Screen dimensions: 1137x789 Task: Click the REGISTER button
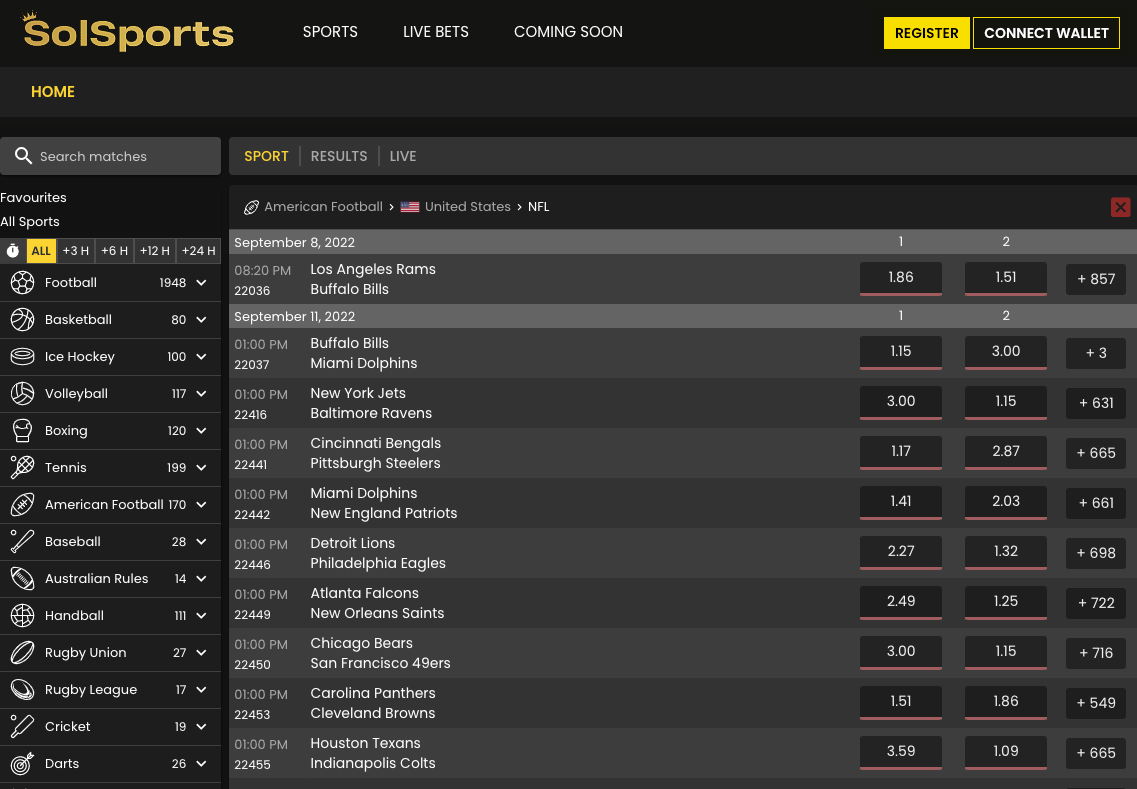[926, 33]
